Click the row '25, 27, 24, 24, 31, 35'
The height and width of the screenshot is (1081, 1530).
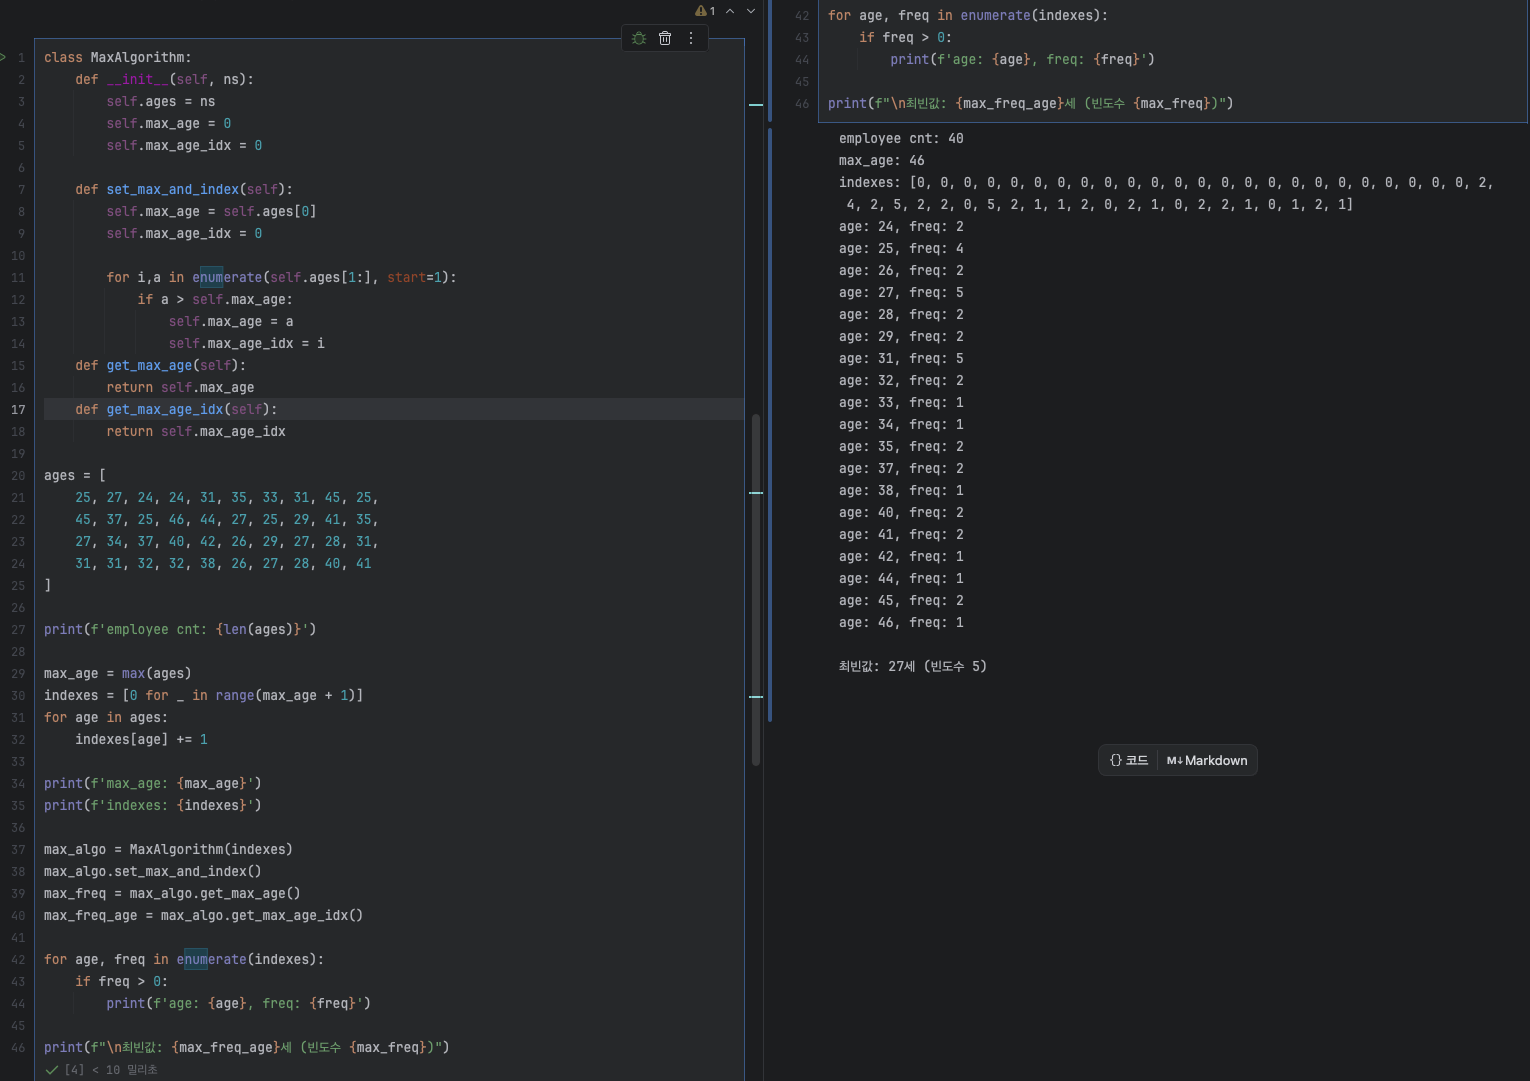pos(227,497)
